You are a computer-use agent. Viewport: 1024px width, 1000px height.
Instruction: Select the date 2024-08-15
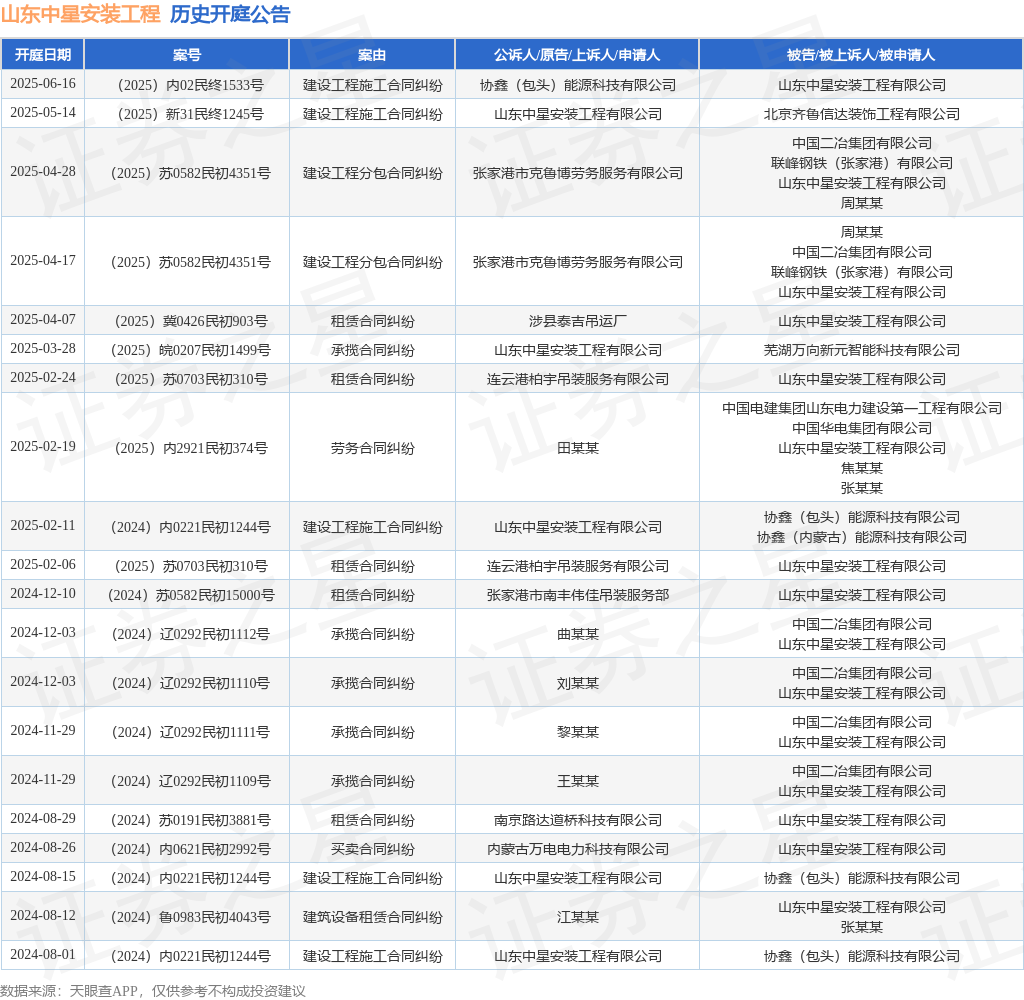(x=43, y=876)
